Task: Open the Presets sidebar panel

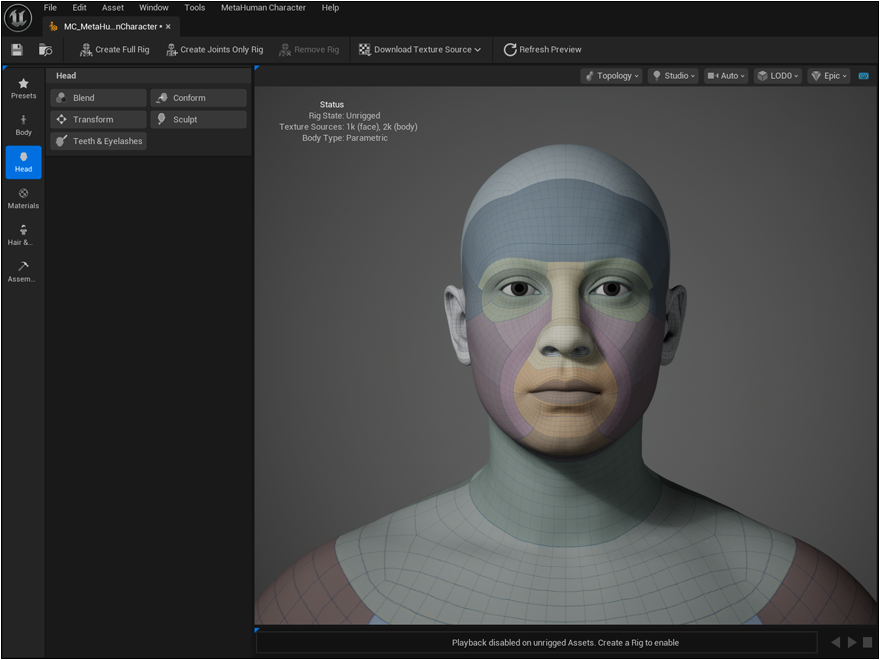Action: click(x=24, y=89)
